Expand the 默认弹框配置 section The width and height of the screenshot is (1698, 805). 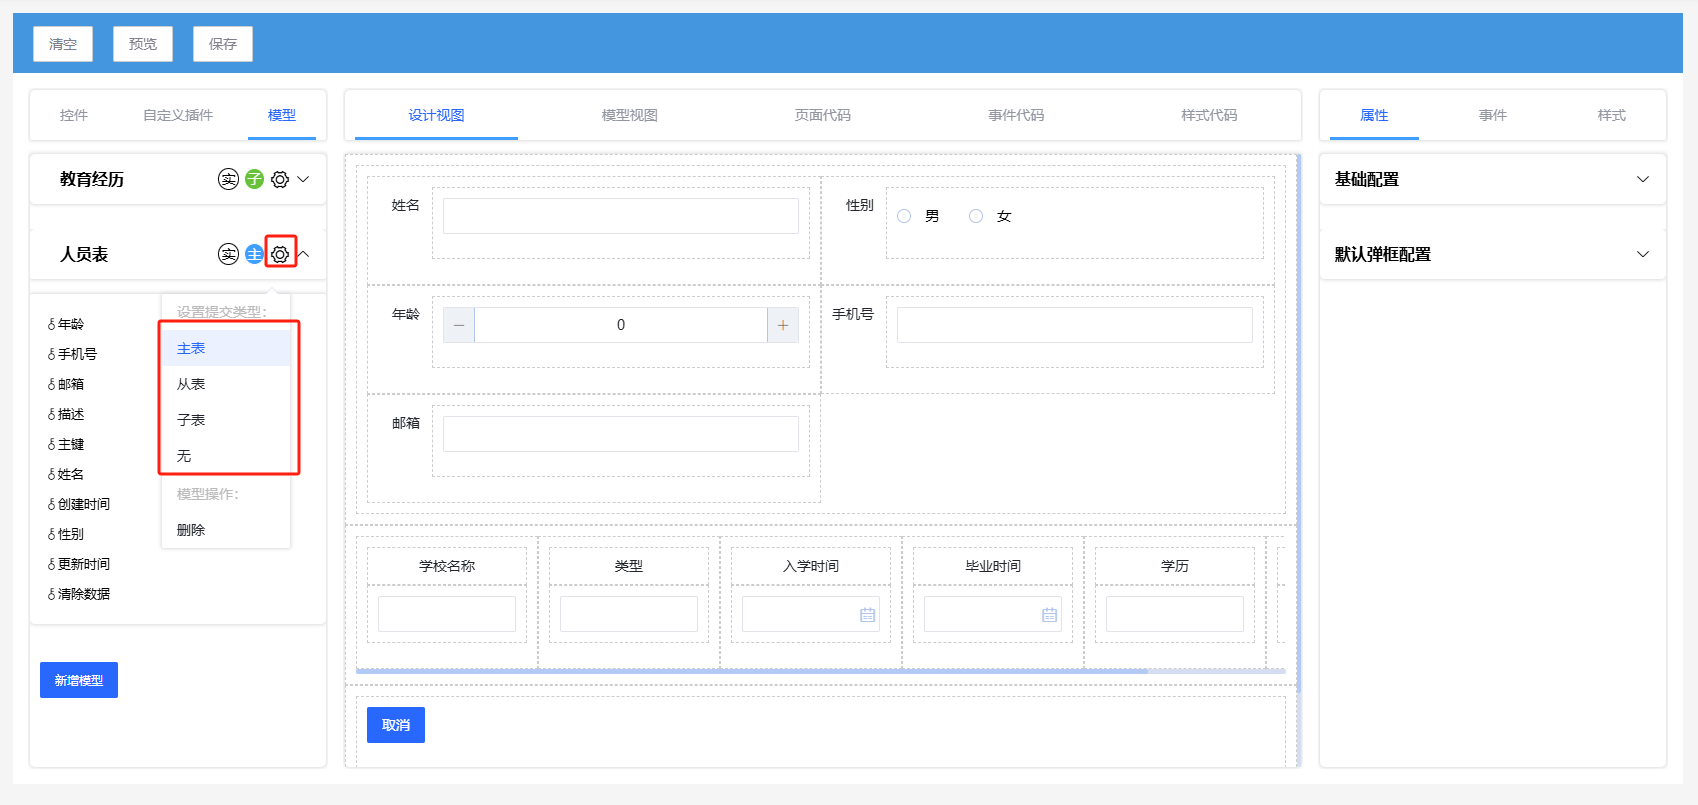pos(1642,254)
